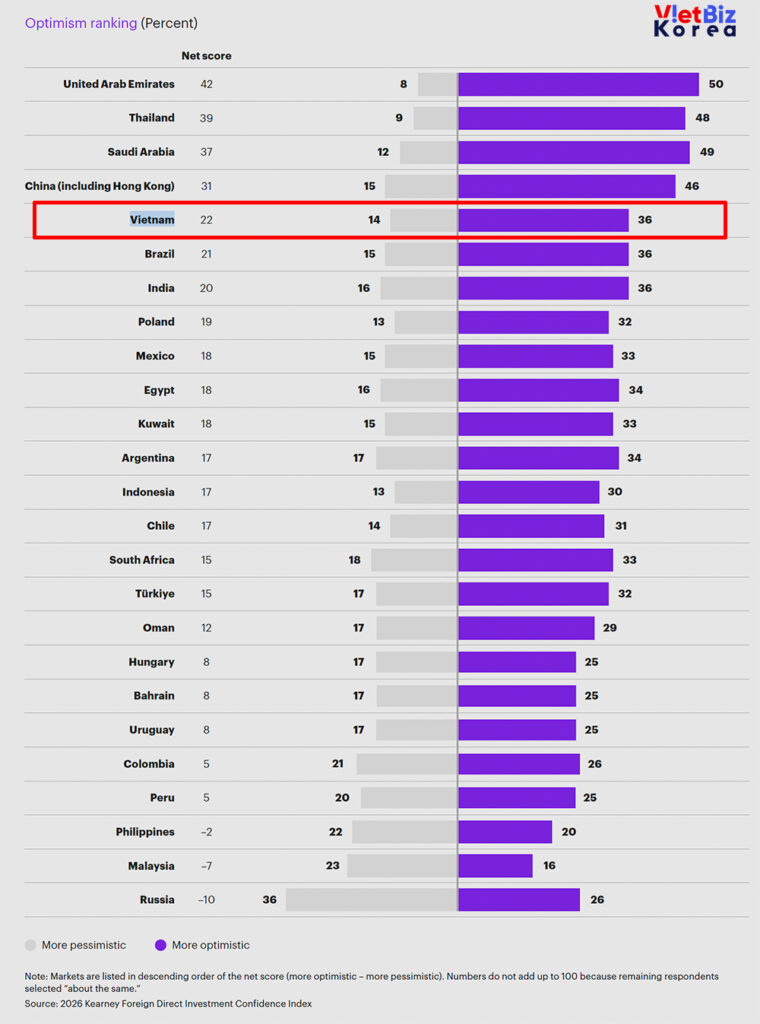
Task: Click the More optimistic legend label
Action: pyautogui.click(x=211, y=945)
